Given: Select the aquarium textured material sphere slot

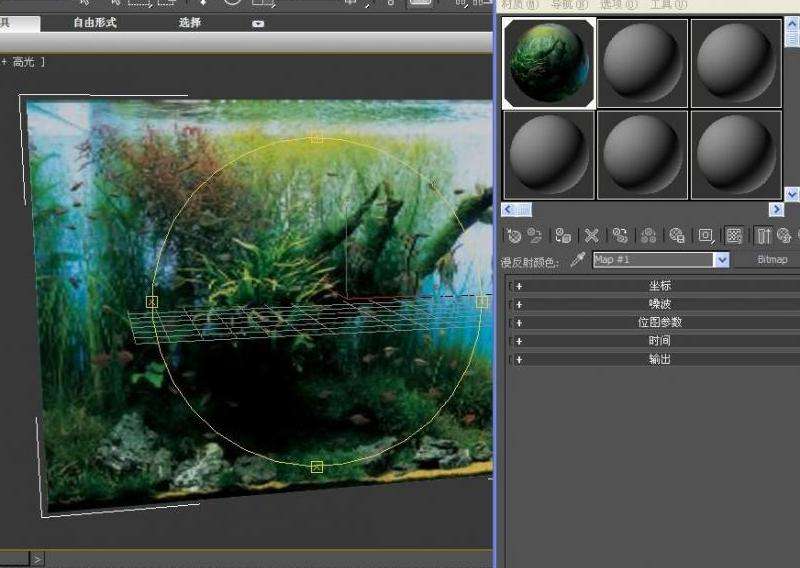Looking at the screenshot, I should tap(549, 63).
